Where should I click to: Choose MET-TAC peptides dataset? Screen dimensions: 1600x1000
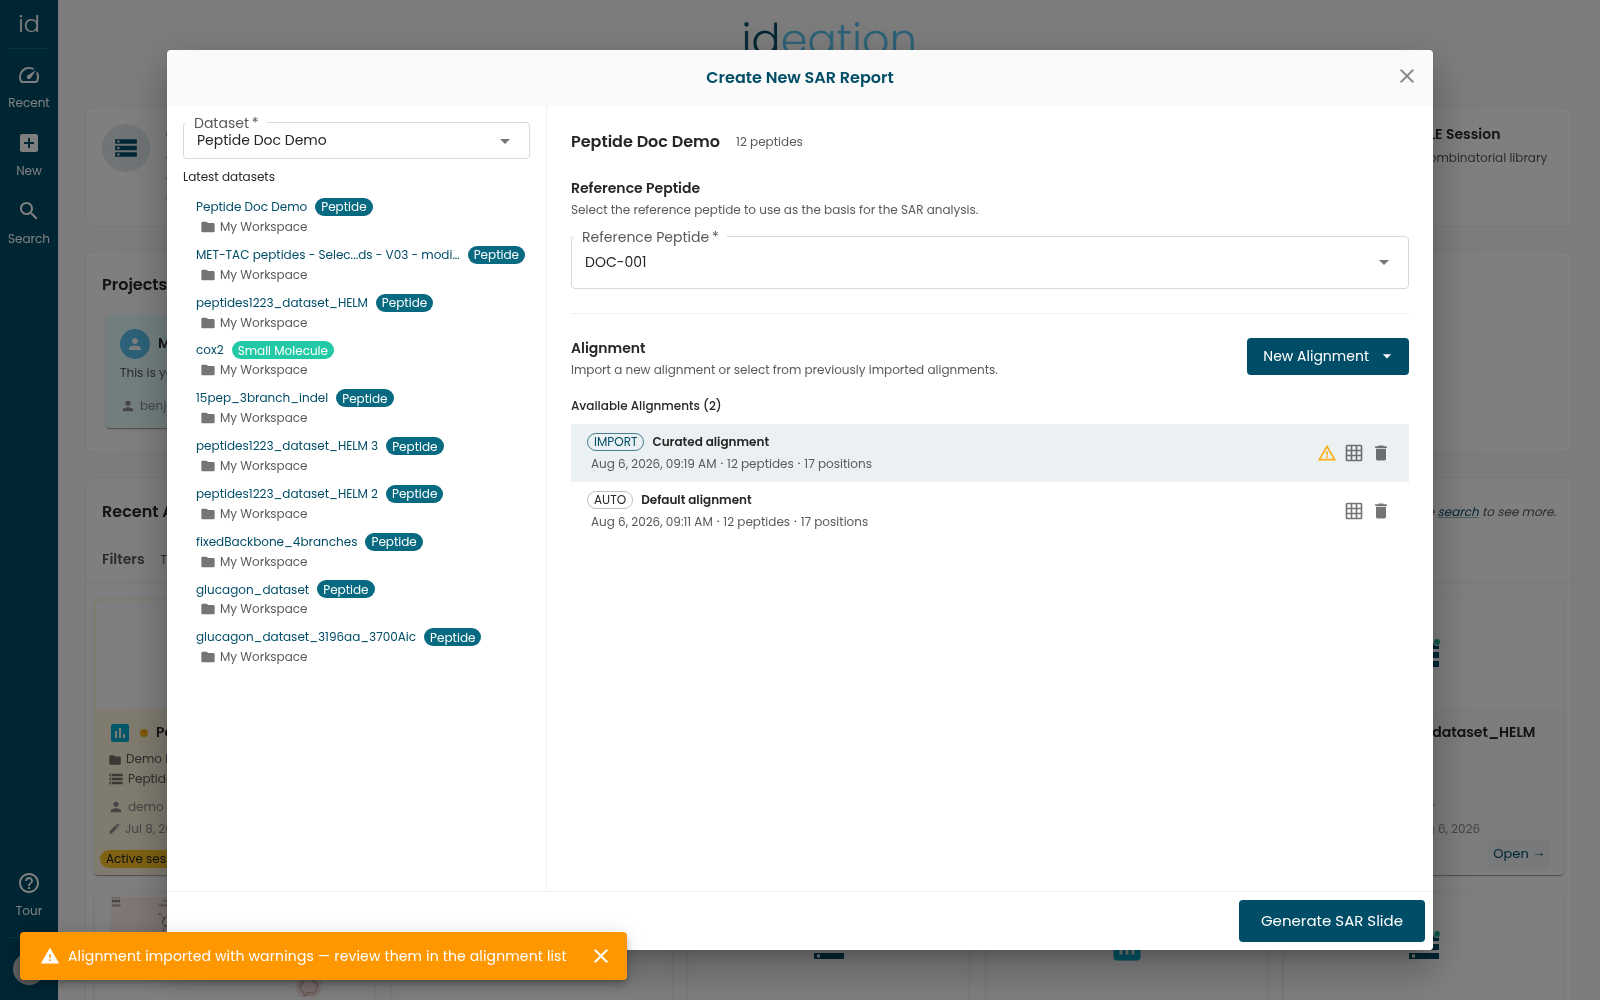coord(327,255)
